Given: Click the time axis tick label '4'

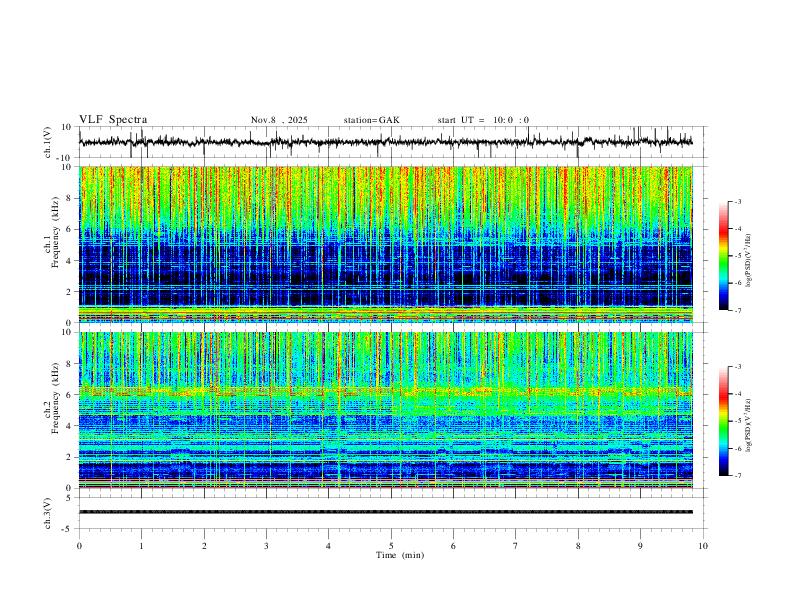Looking at the screenshot, I should tap(329, 546).
